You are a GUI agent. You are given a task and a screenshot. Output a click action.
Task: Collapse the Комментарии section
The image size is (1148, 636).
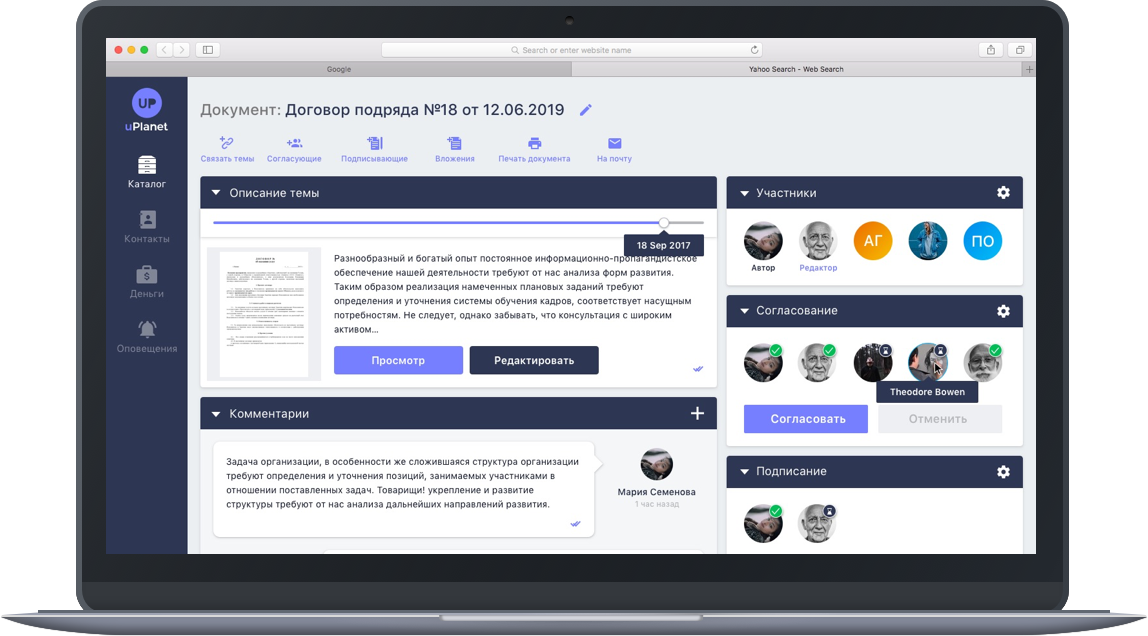pyautogui.click(x=215, y=413)
